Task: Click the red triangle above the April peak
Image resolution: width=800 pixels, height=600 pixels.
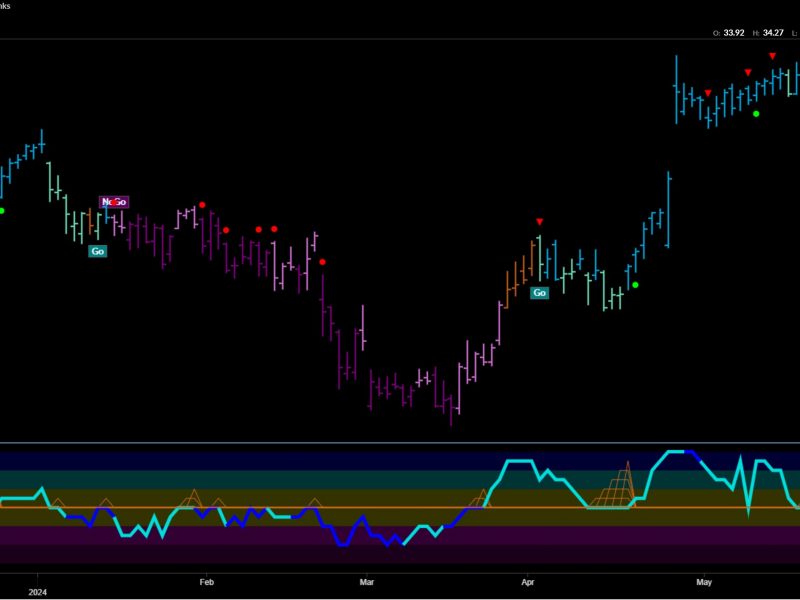Action: pos(539,221)
